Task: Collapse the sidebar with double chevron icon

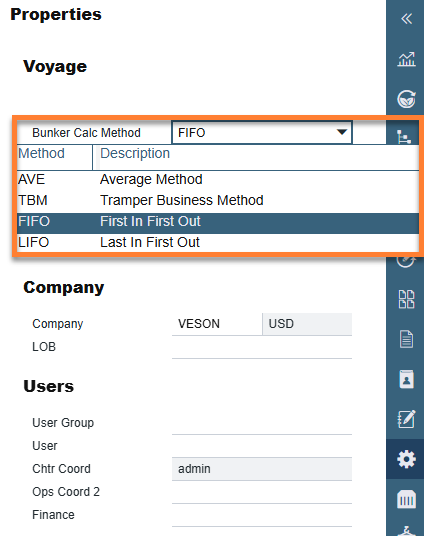Action: tap(407, 19)
